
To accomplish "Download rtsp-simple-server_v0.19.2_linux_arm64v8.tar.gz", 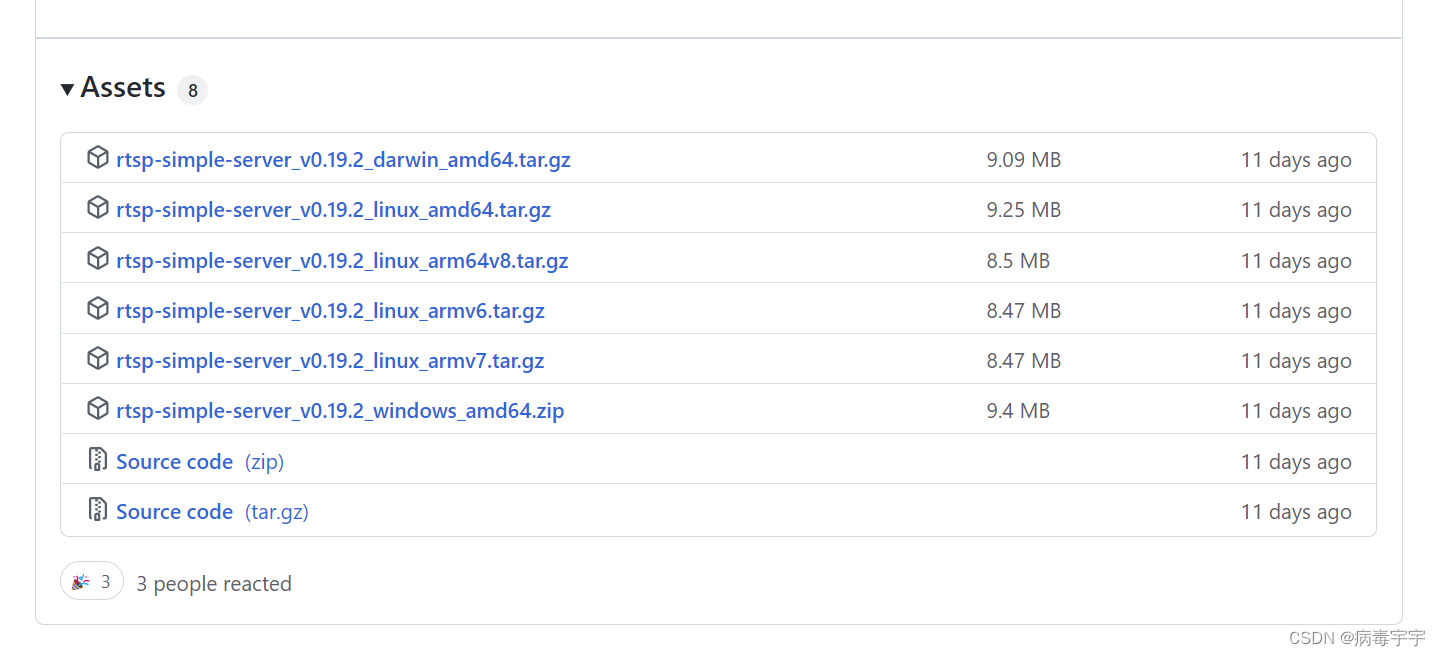I will [342, 260].
